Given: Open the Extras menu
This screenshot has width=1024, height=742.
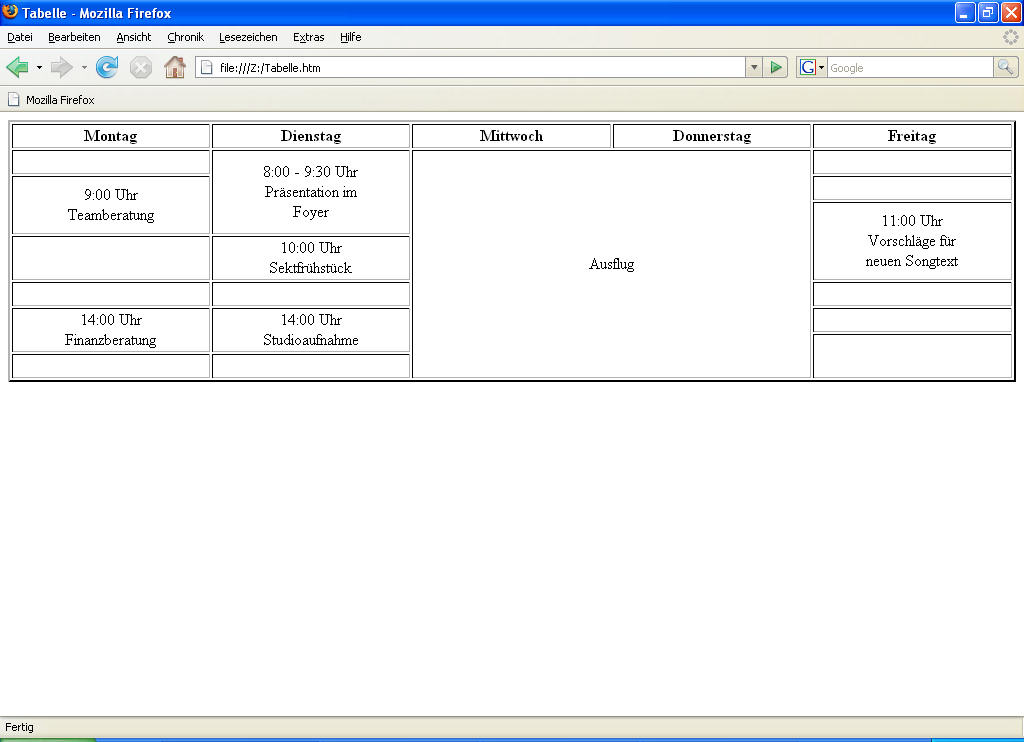Looking at the screenshot, I should 308,37.
